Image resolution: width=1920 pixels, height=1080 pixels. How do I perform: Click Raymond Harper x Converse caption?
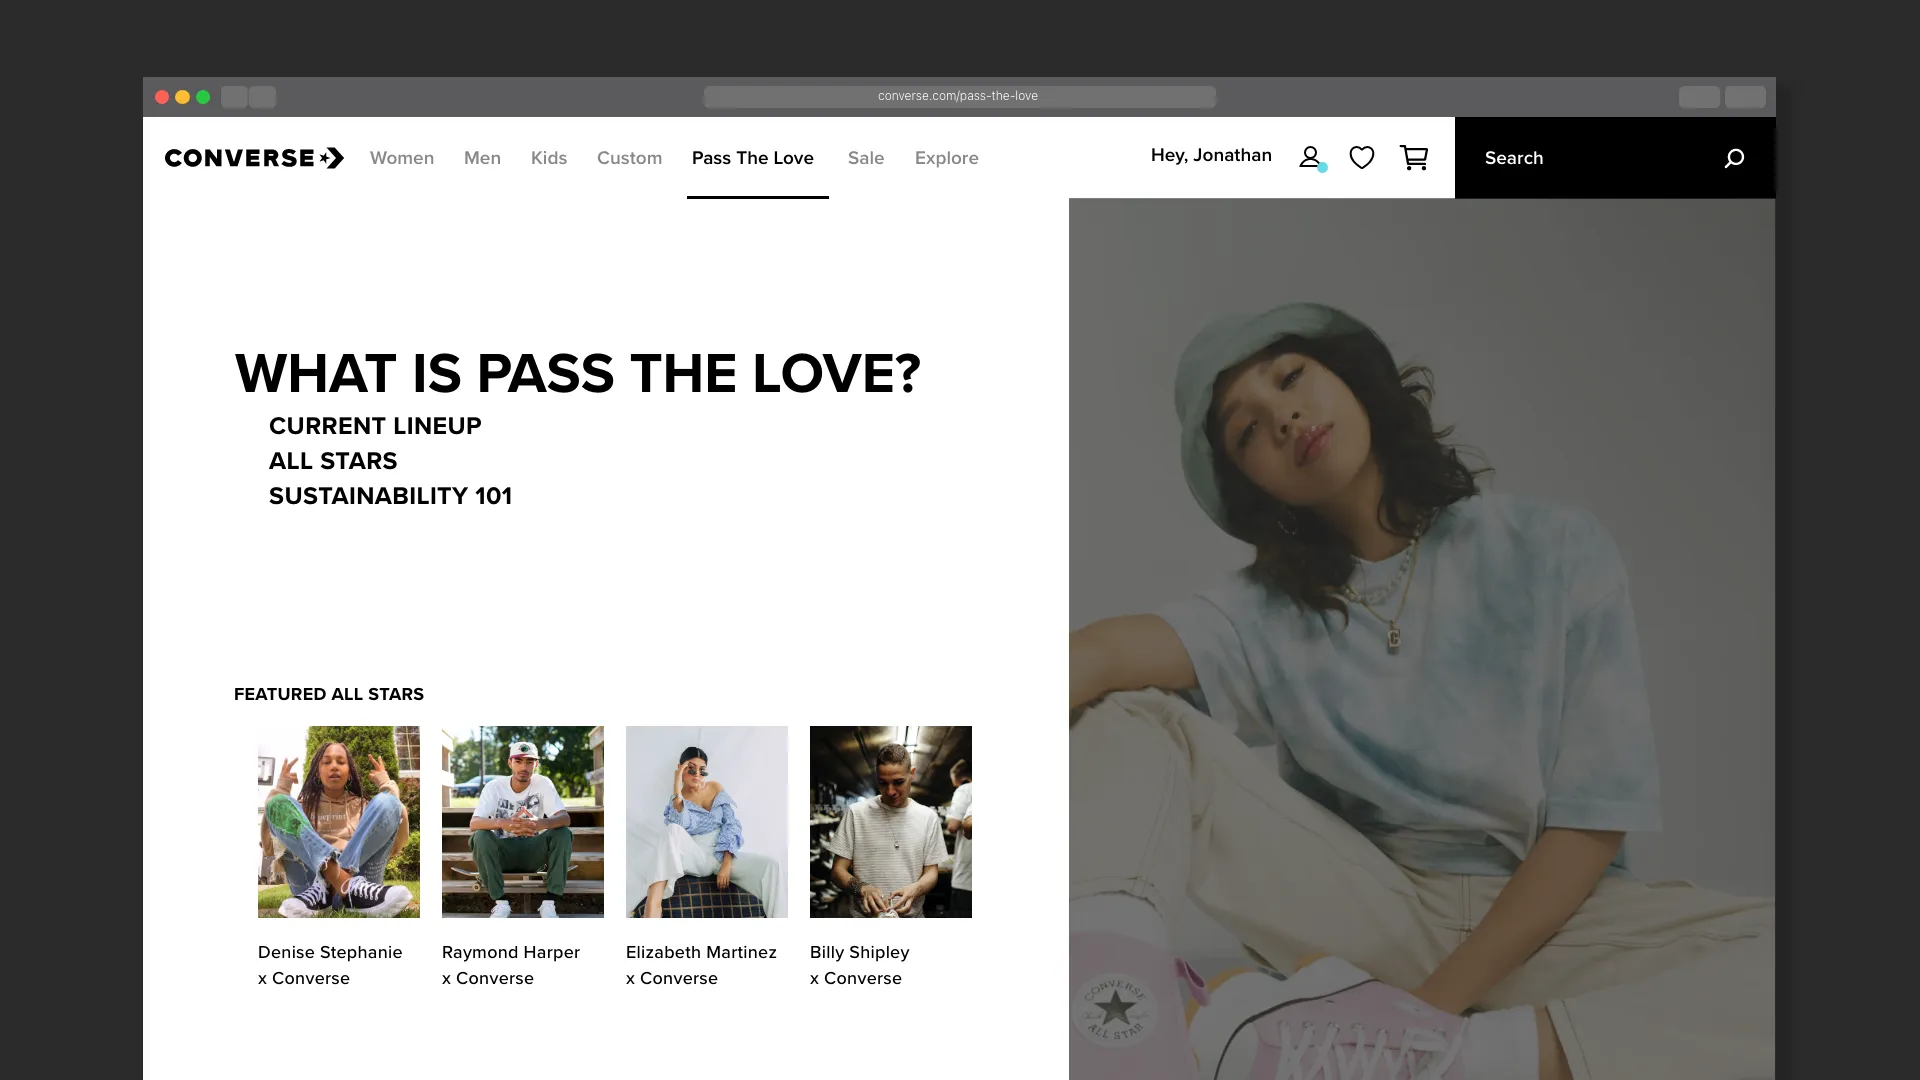(x=511, y=965)
